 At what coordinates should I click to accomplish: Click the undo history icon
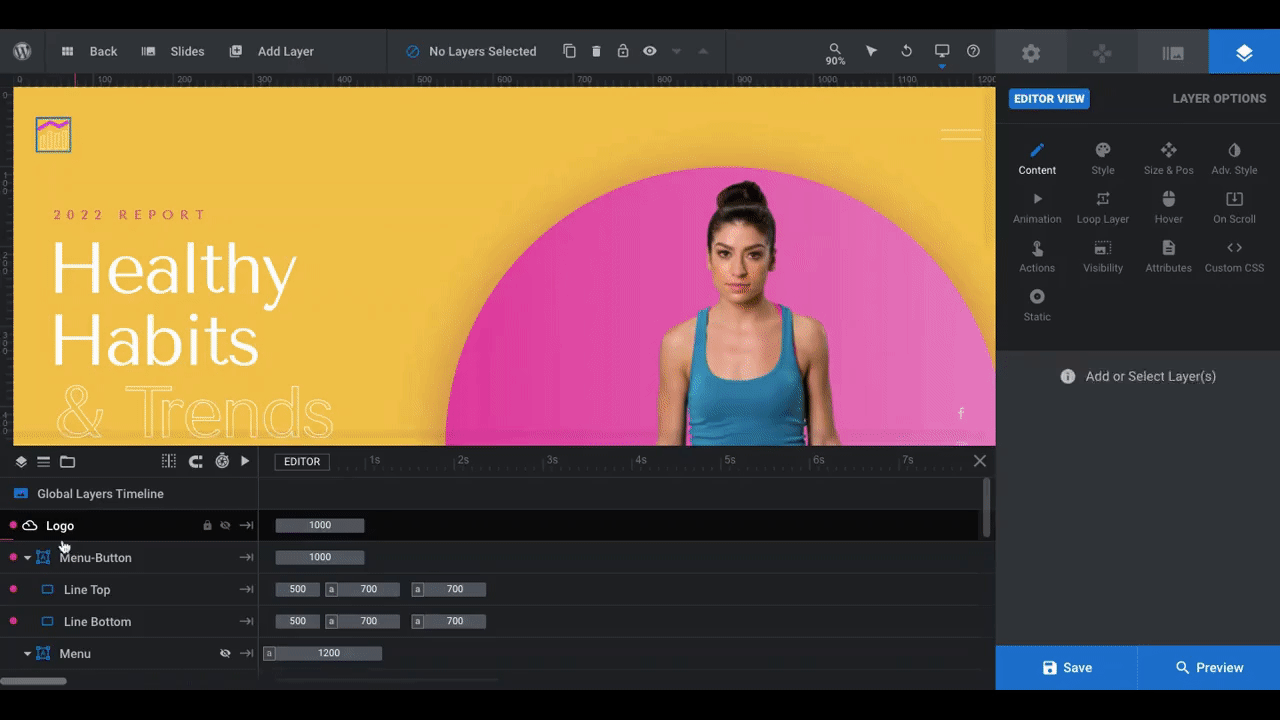[906, 51]
